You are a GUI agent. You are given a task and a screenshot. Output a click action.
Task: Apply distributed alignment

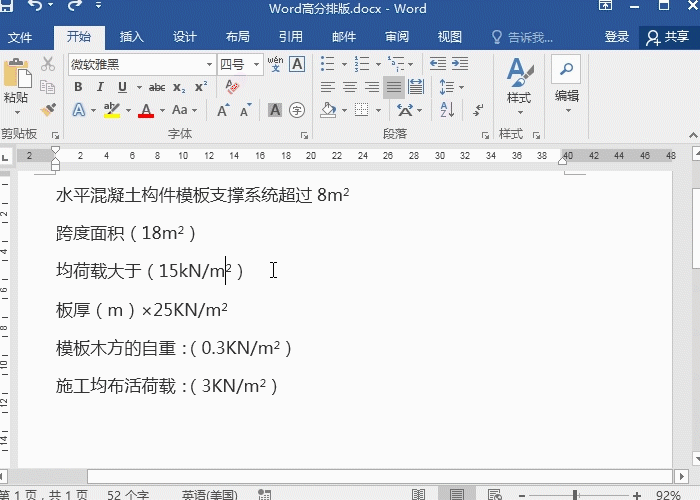[416, 87]
